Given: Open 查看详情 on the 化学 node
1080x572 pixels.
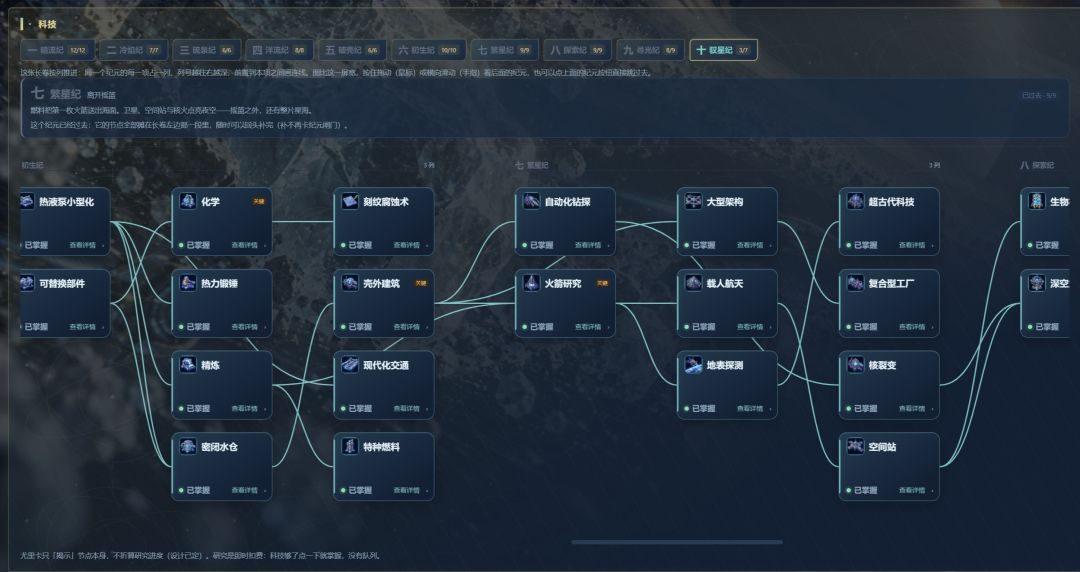Looking at the screenshot, I should [247, 245].
